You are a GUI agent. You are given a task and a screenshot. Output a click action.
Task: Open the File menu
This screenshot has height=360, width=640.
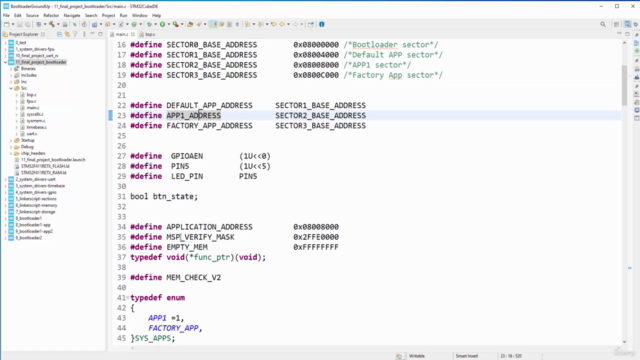[x=6, y=15]
